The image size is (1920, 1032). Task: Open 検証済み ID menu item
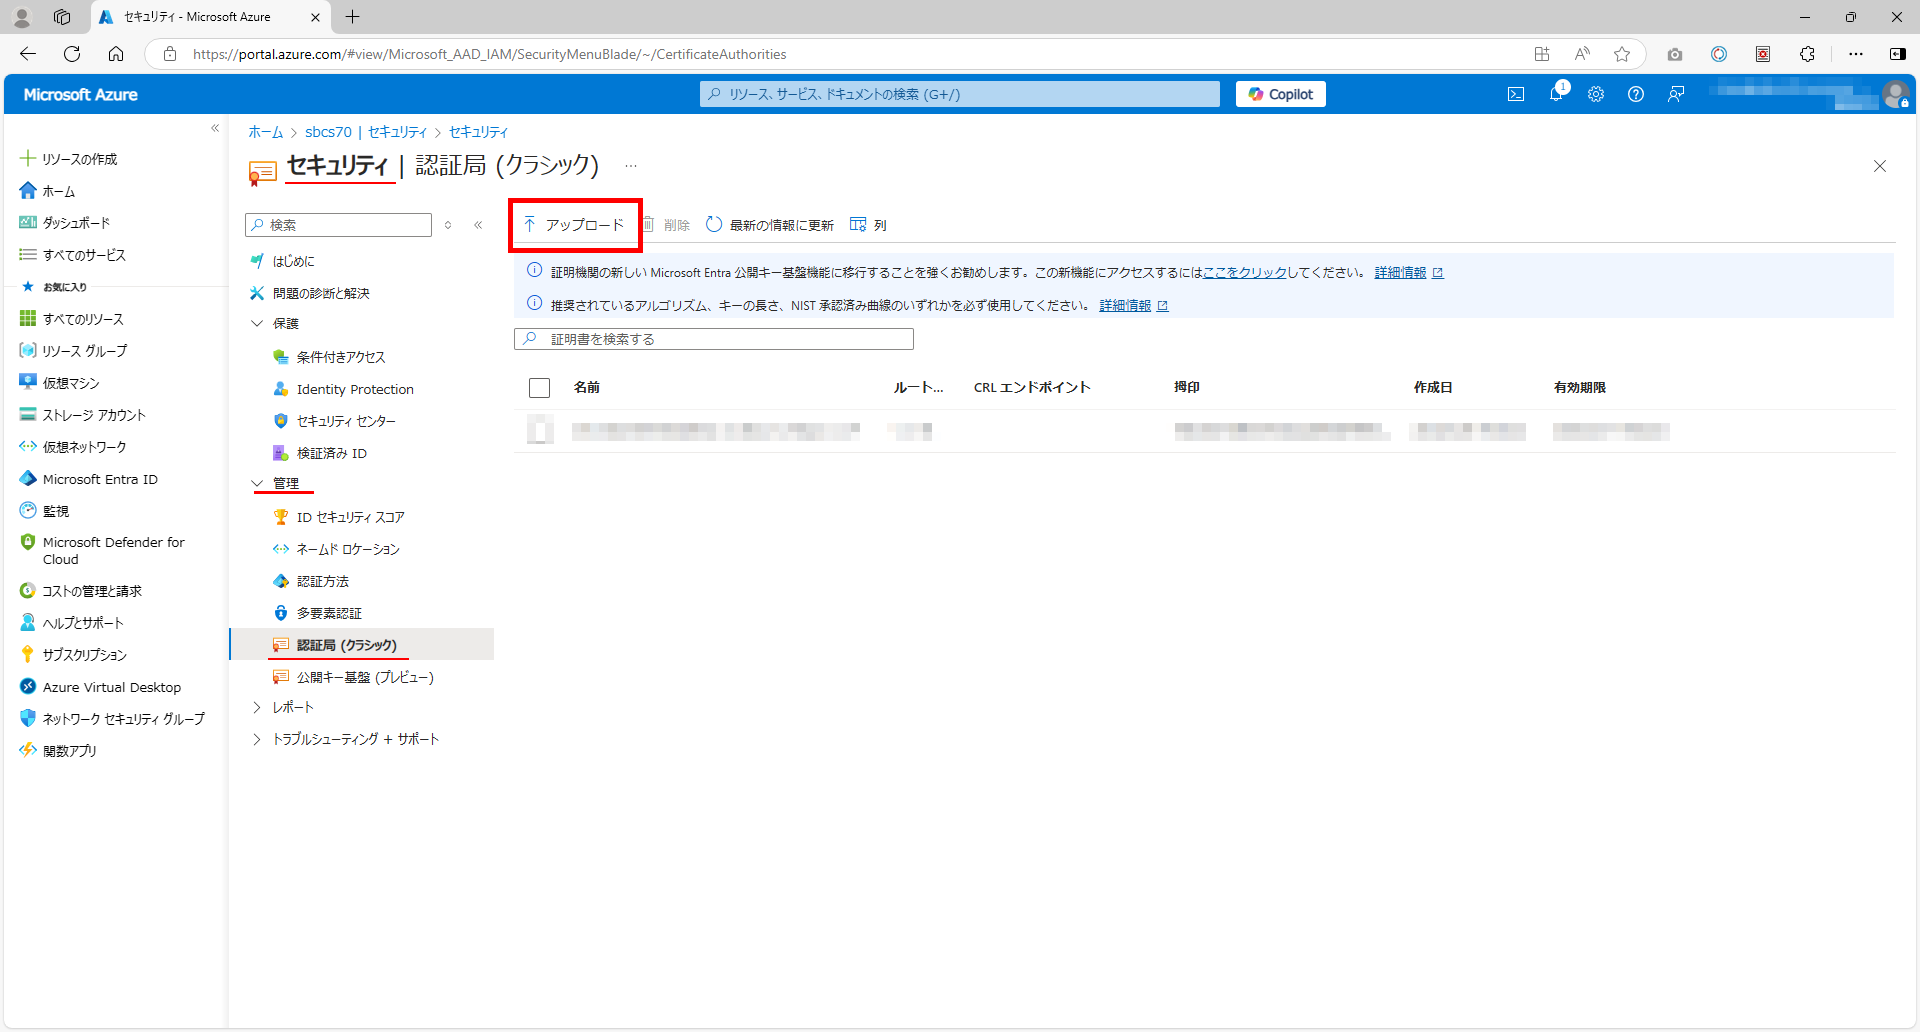point(331,453)
